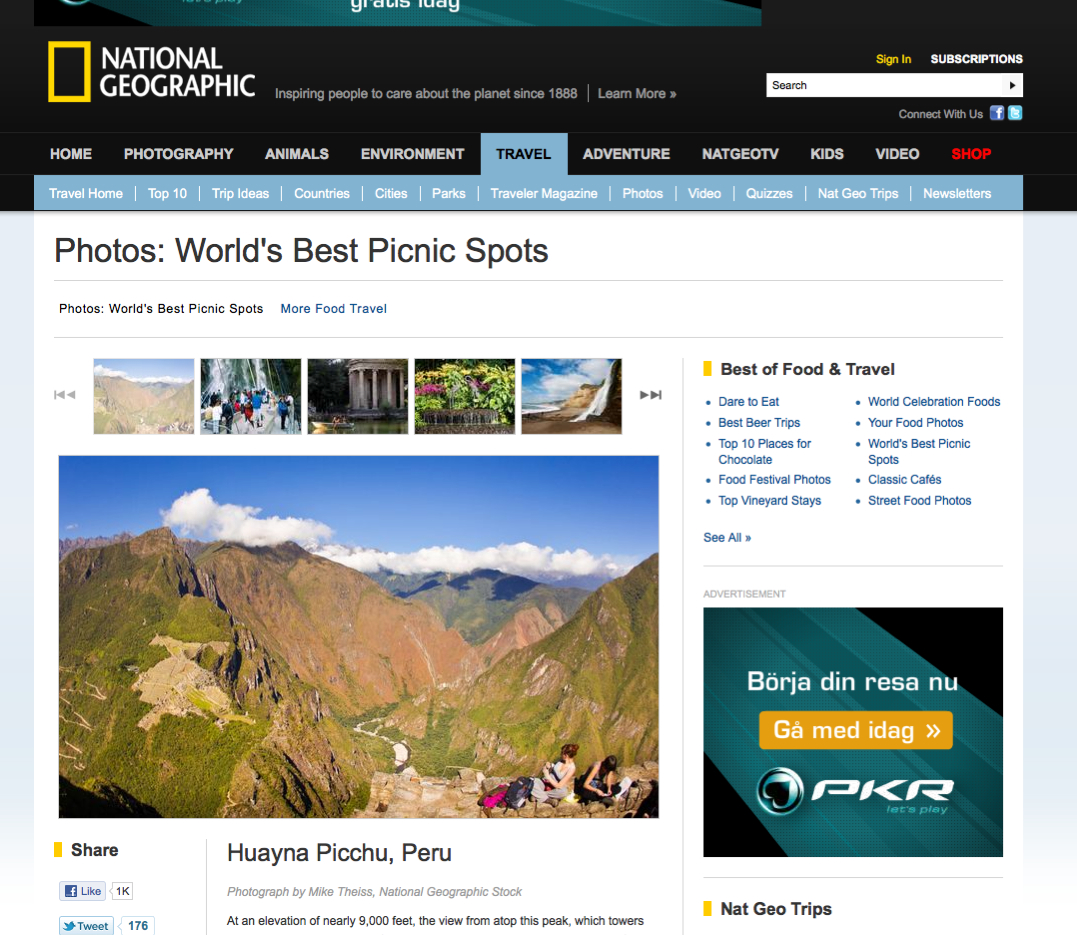Open the Adventure main menu tab
This screenshot has height=935, width=1077.
(x=626, y=154)
